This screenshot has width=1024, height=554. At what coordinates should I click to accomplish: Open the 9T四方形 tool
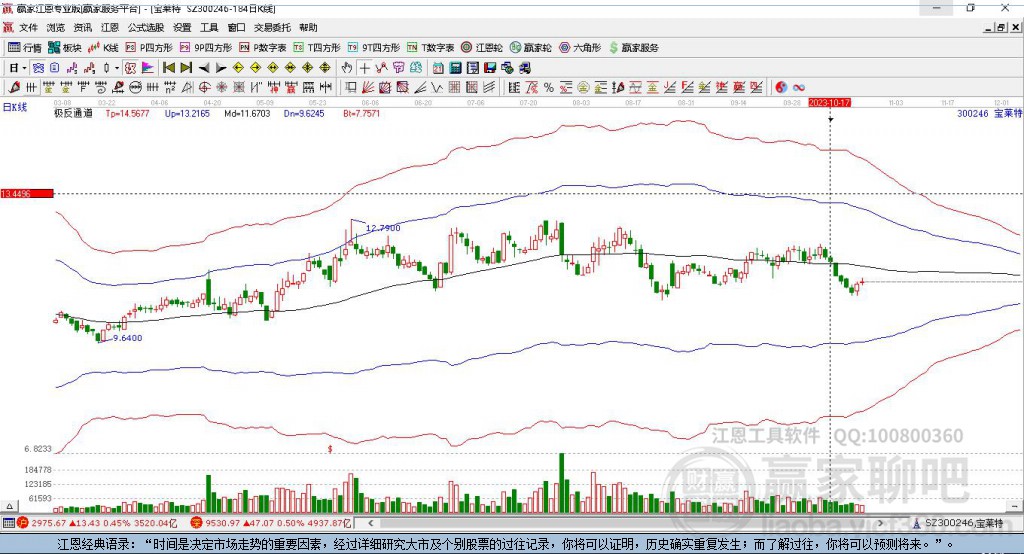point(374,48)
